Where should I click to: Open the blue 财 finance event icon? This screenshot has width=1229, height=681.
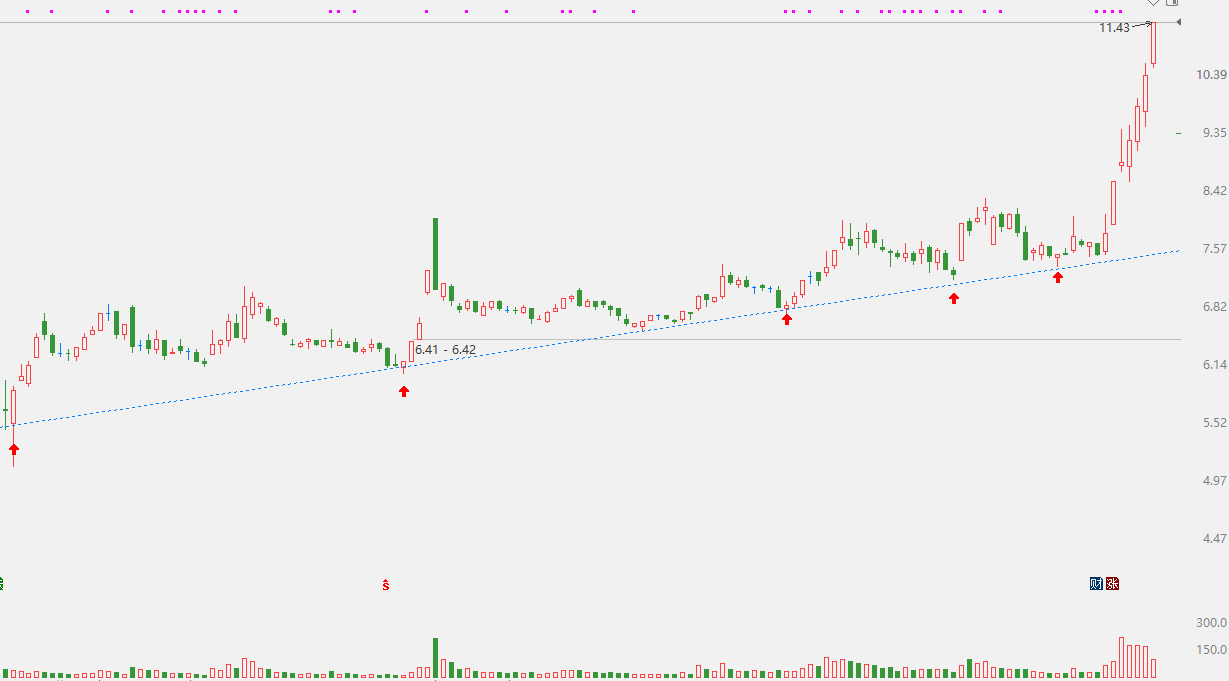[x=1097, y=583]
